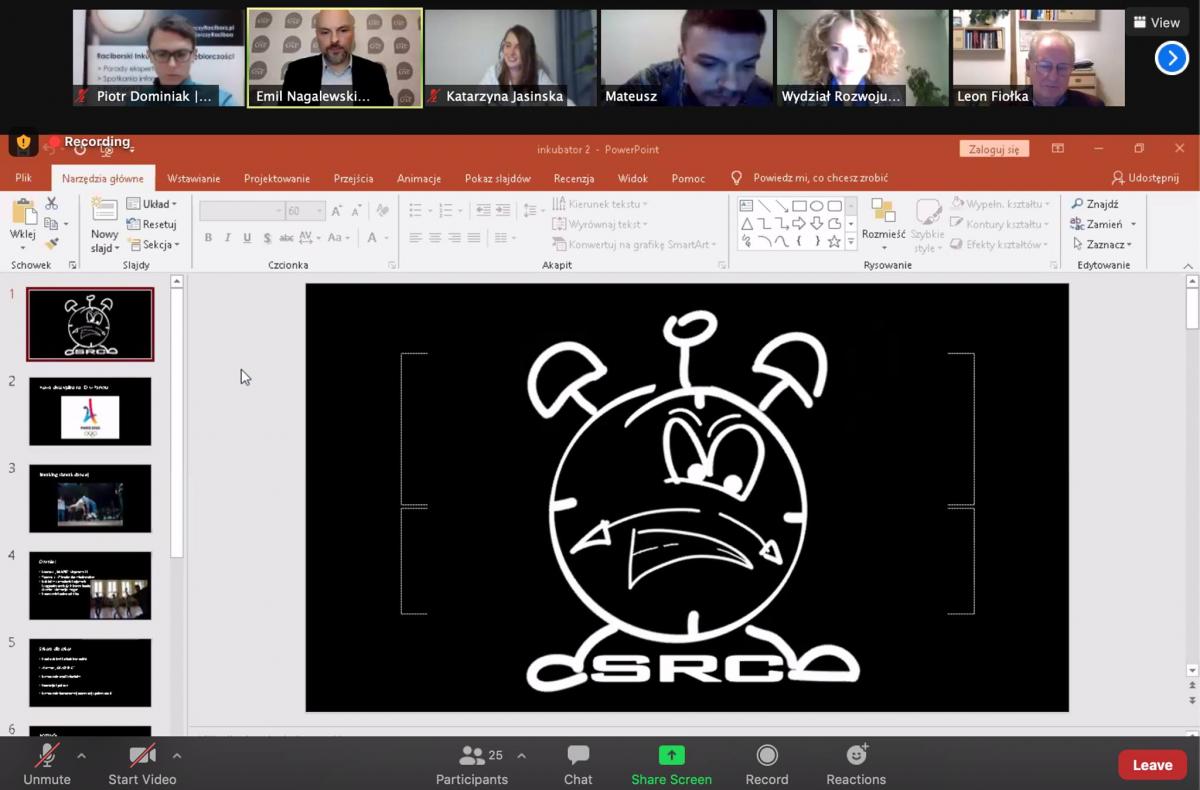Click Emil Nagalewski's video tile
Viewport: 1200px width, 790px height.
pos(335,58)
